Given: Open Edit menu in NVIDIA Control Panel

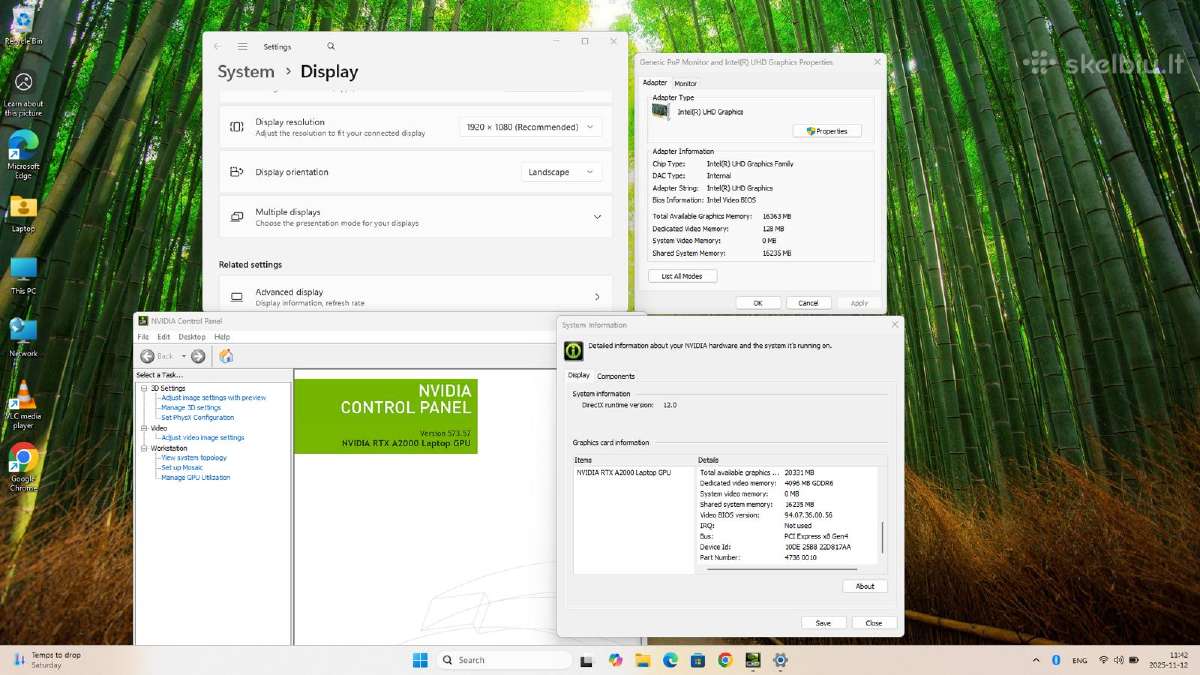Looking at the screenshot, I should (163, 337).
